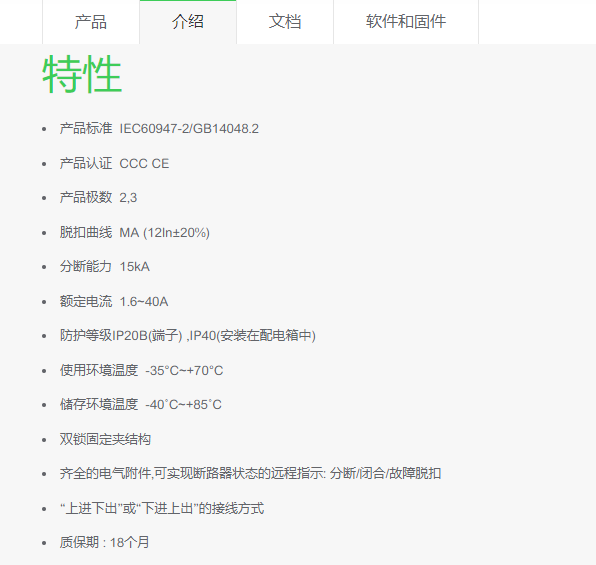
Task: Click the 分断/闭合/故障脱扣 status text
Action: [385, 474]
